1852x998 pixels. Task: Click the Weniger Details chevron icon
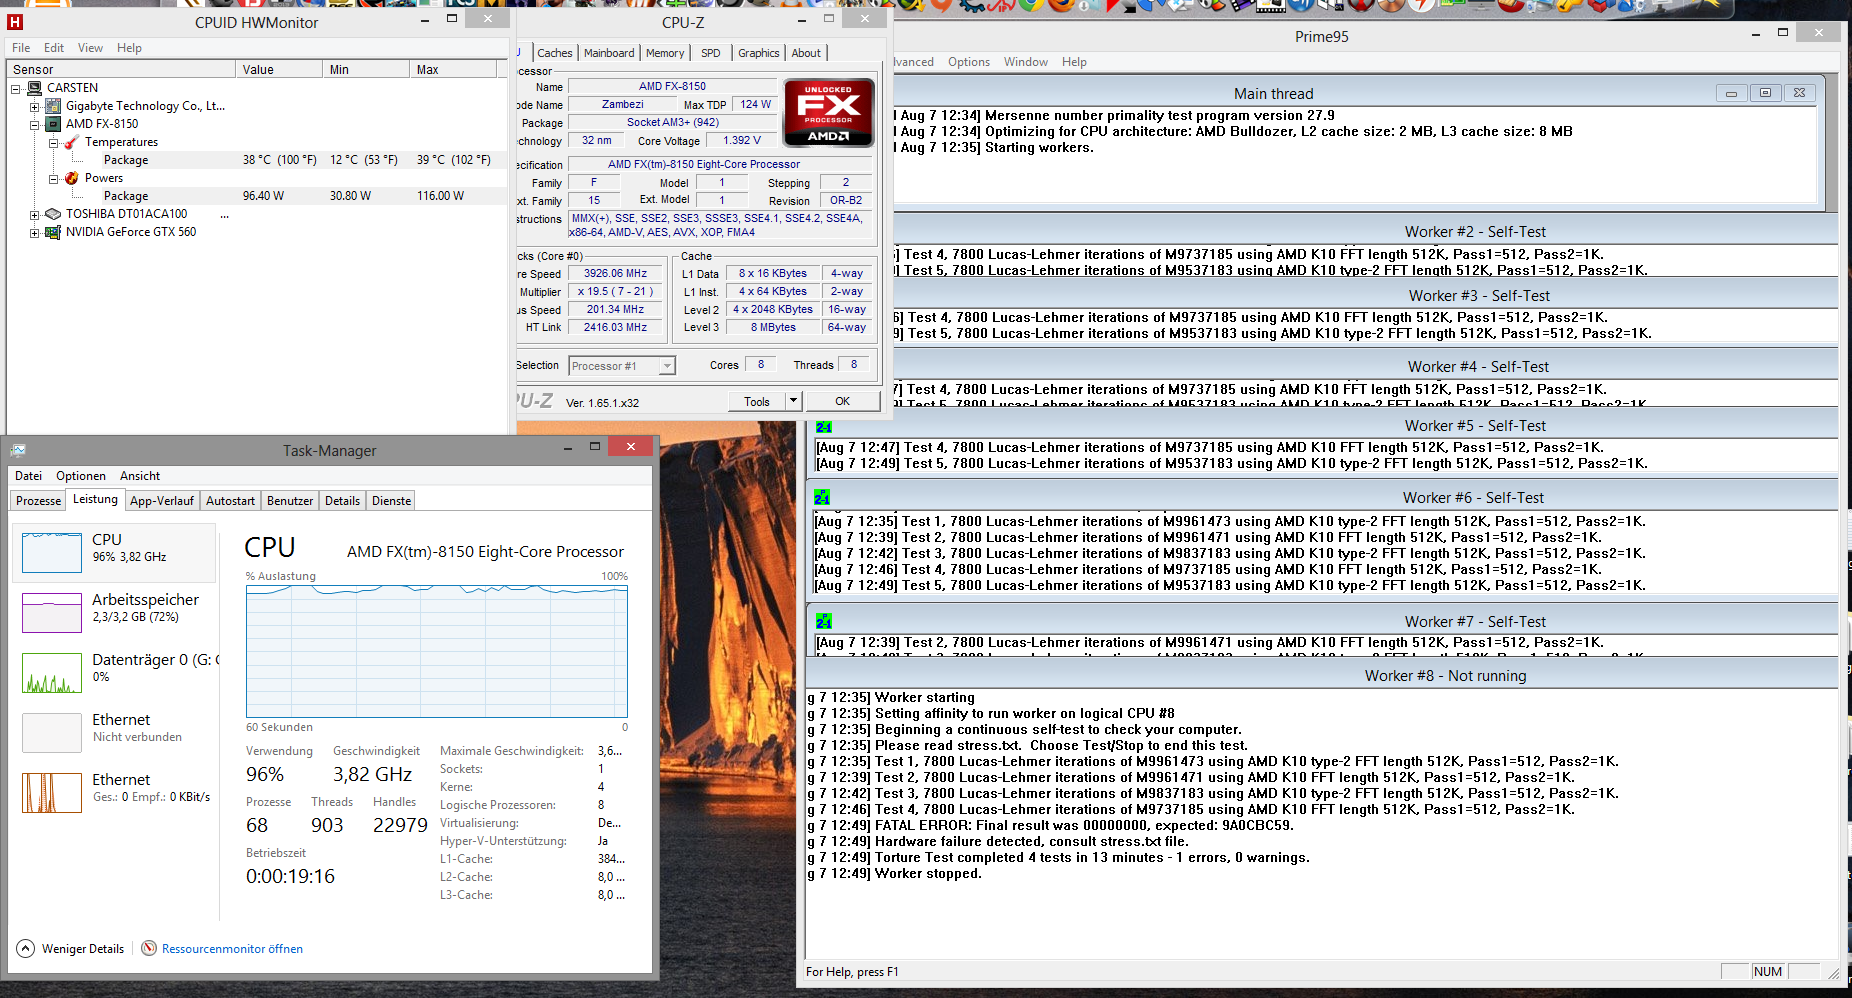pyautogui.click(x=26, y=948)
